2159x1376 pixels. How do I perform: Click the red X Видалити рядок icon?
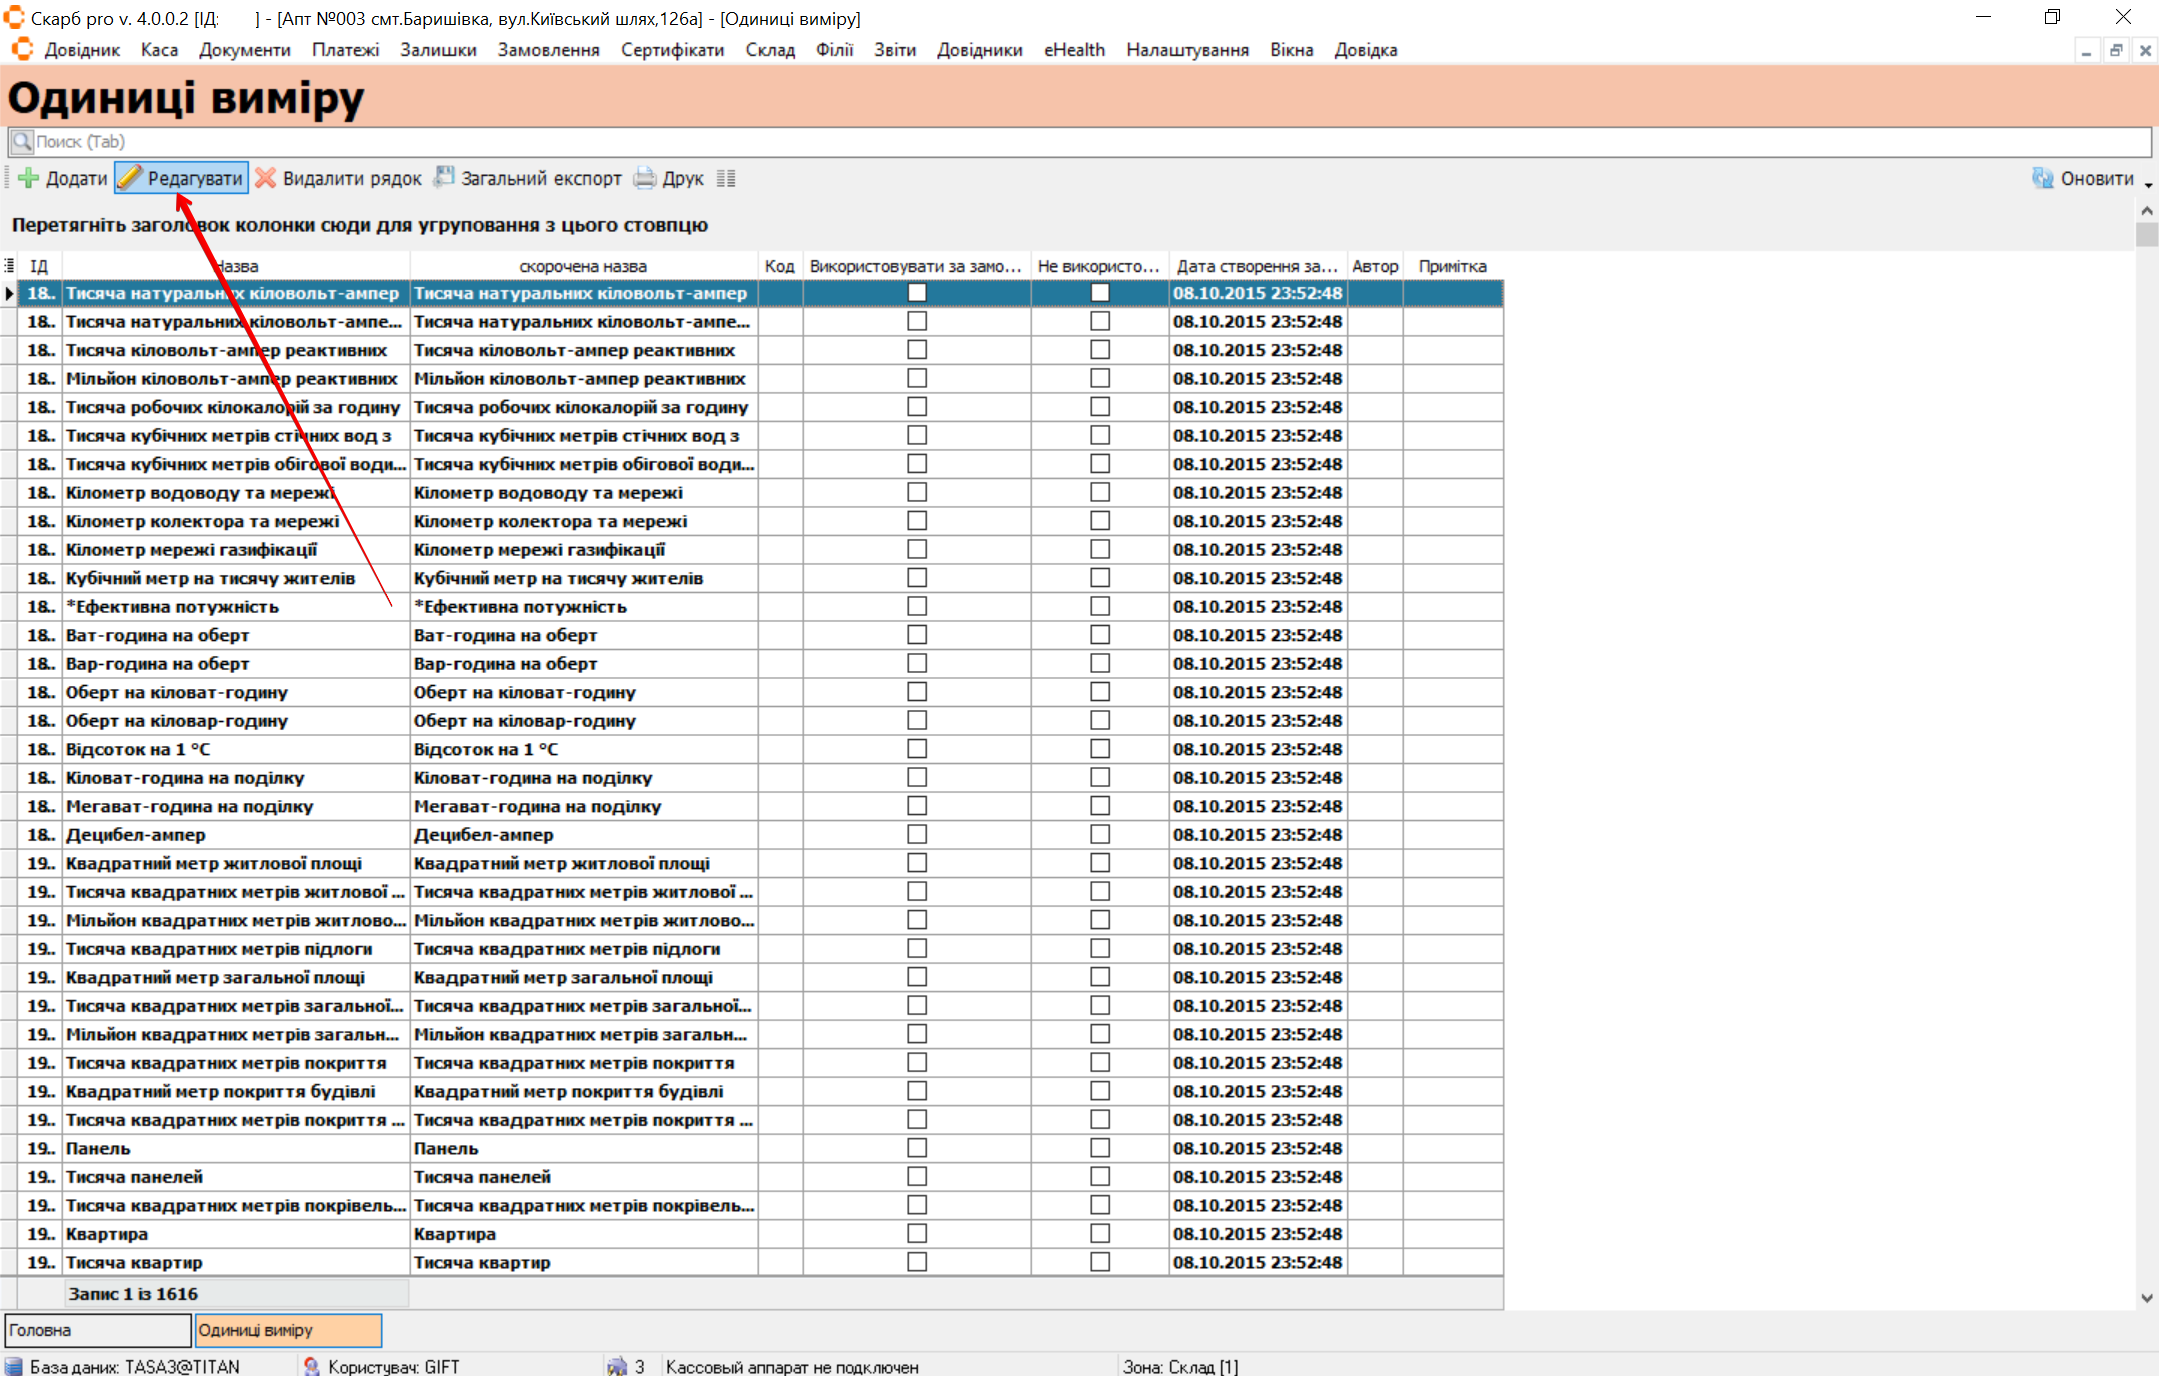click(265, 178)
